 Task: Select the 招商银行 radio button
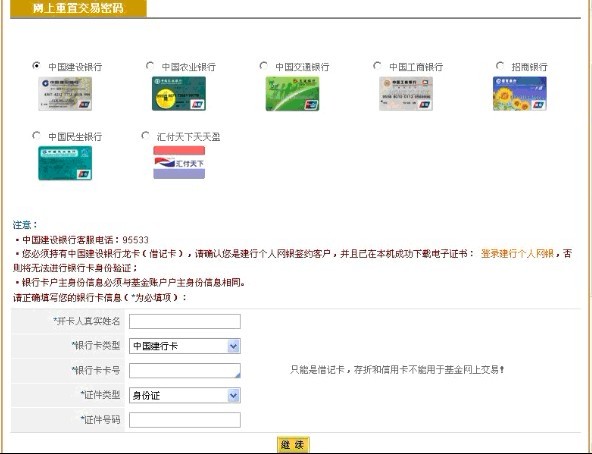tap(500, 66)
